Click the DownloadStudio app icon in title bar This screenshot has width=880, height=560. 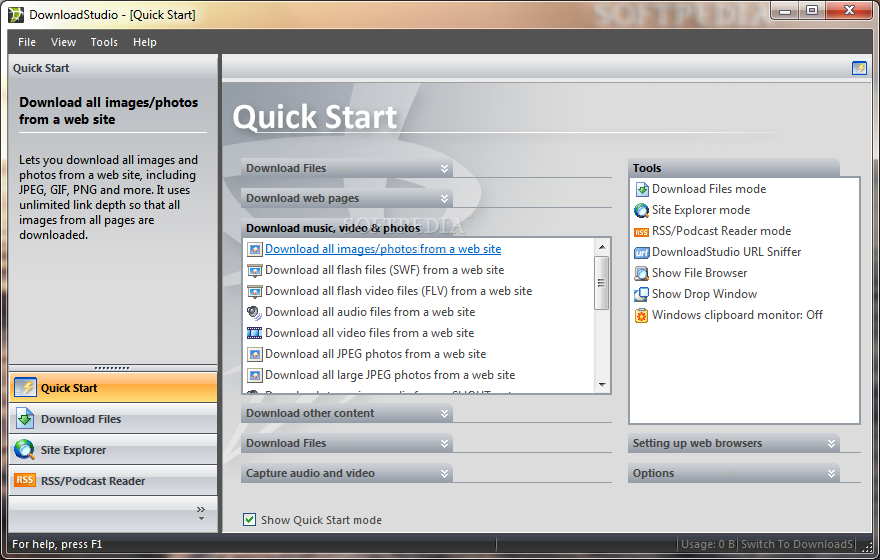pos(16,15)
